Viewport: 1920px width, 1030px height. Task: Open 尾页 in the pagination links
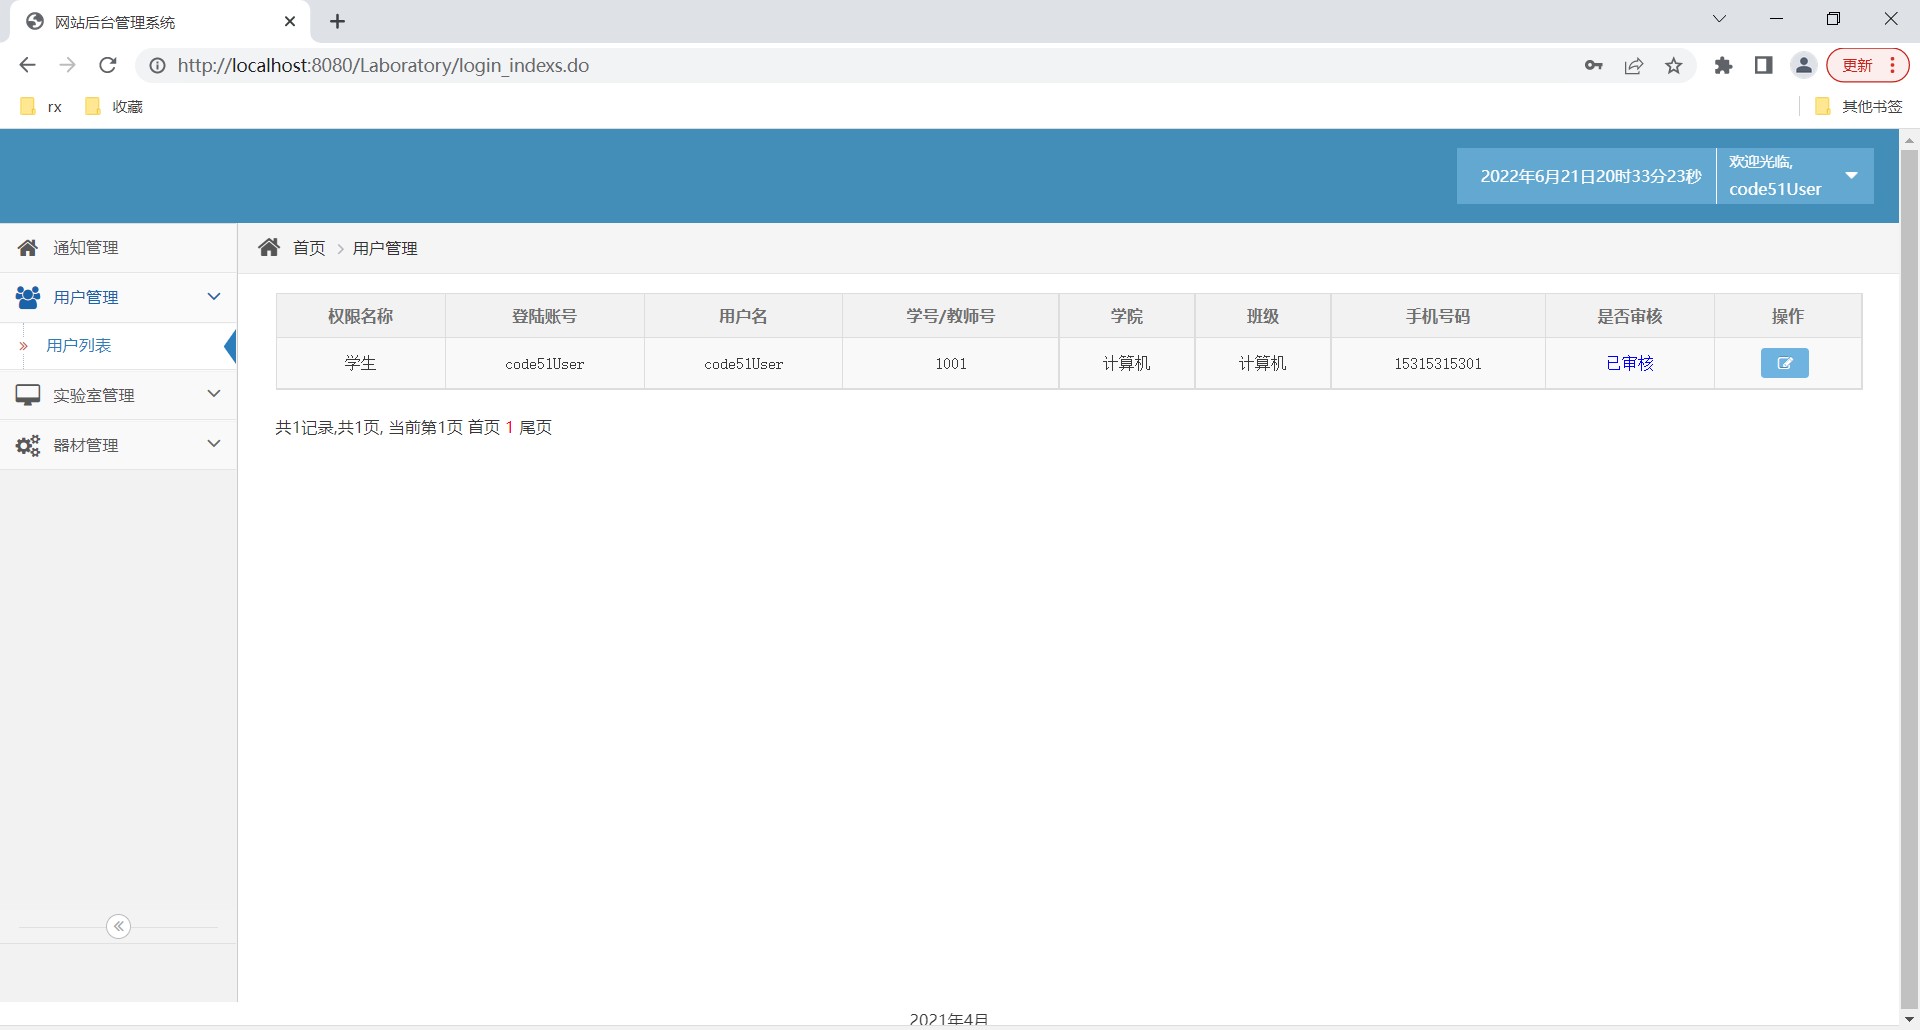(x=536, y=427)
